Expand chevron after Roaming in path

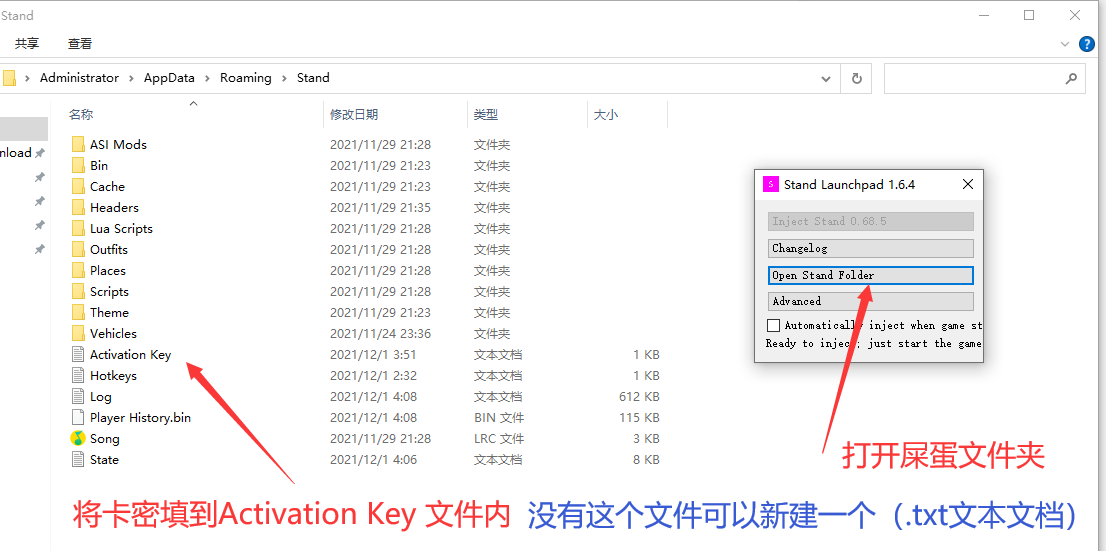coord(284,78)
